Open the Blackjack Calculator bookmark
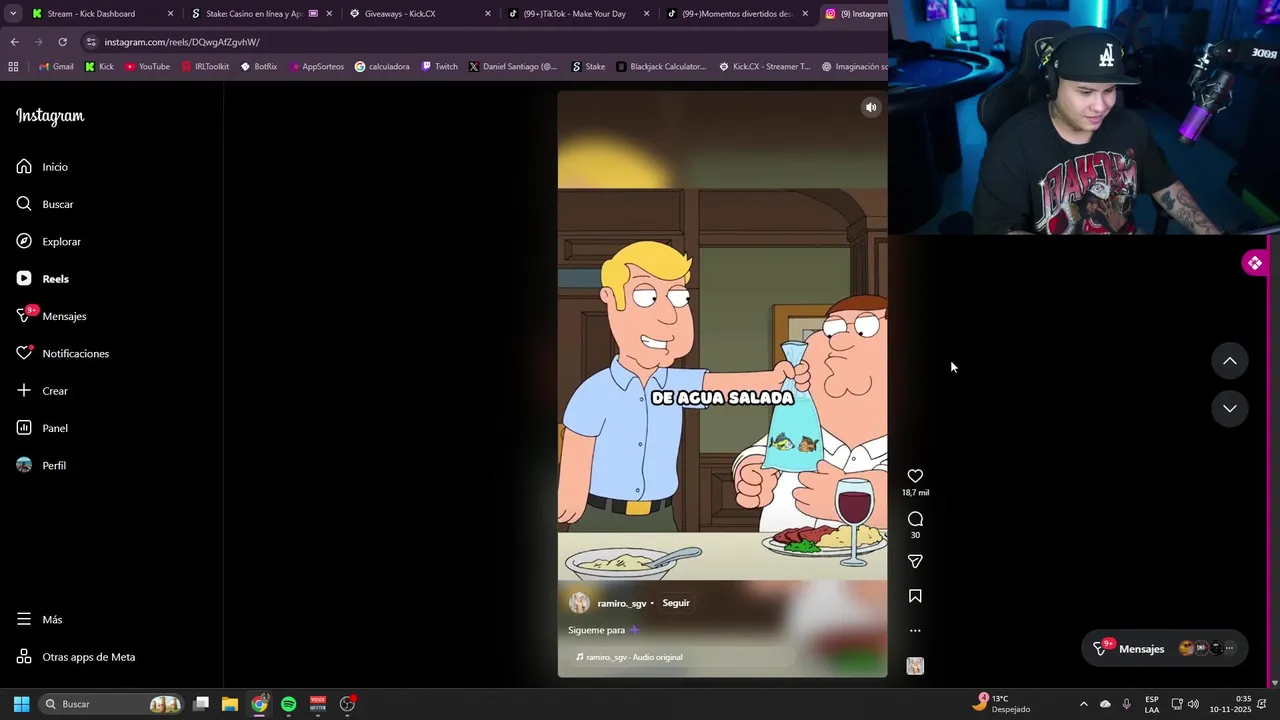 coord(661,67)
